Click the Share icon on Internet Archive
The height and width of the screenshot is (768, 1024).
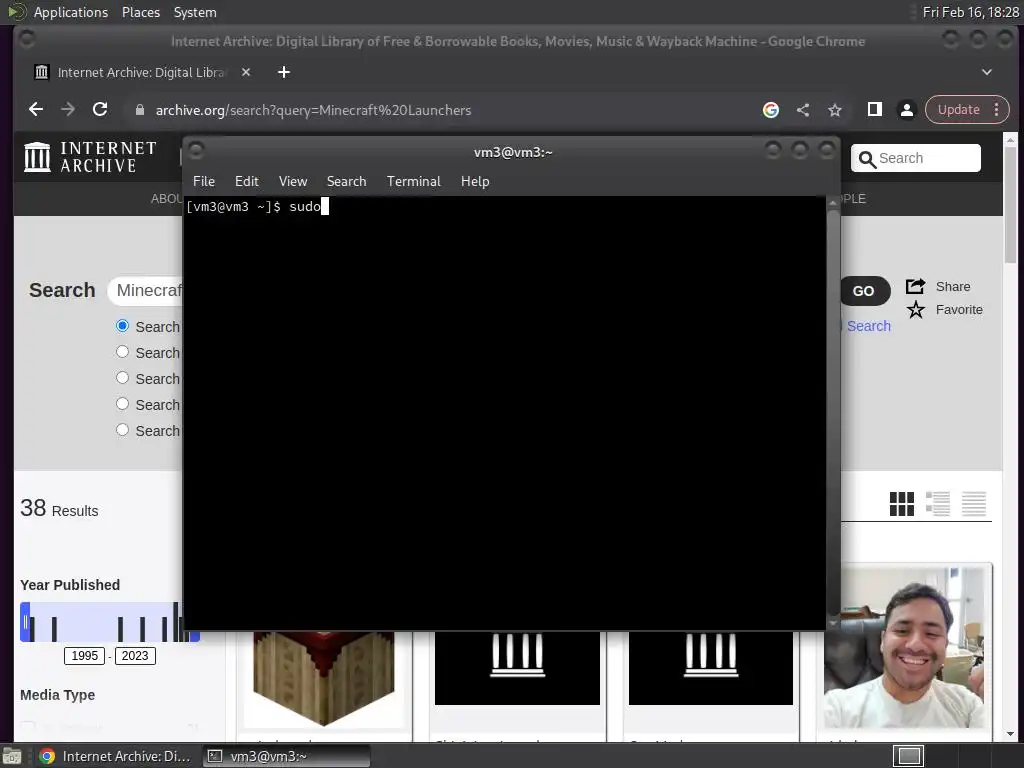916,286
